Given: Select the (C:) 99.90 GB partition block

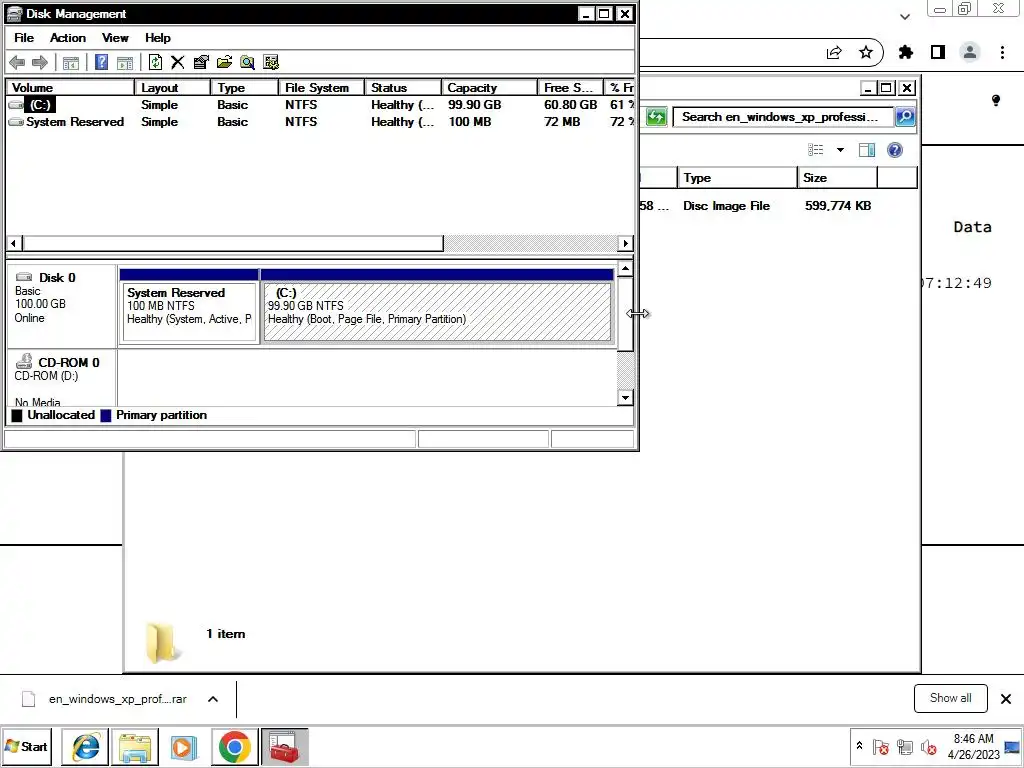Looking at the screenshot, I should [x=437, y=306].
